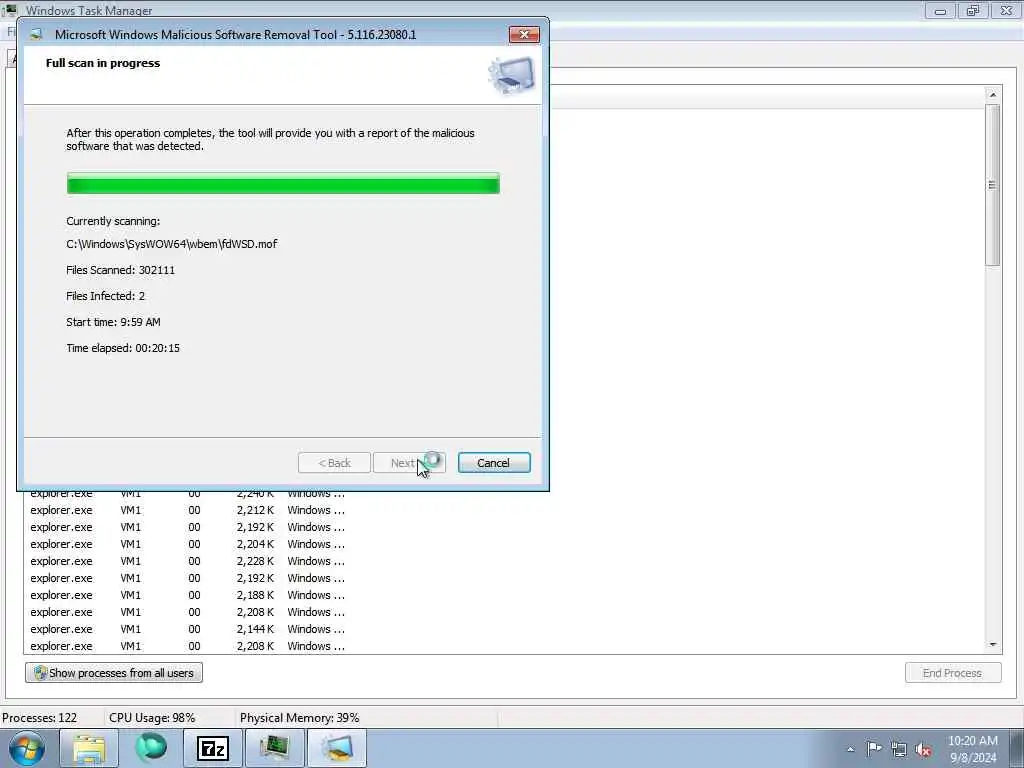Click the removal tool title bar icon
The width and height of the screenshot is (1024, 768).
pos(37,35)
